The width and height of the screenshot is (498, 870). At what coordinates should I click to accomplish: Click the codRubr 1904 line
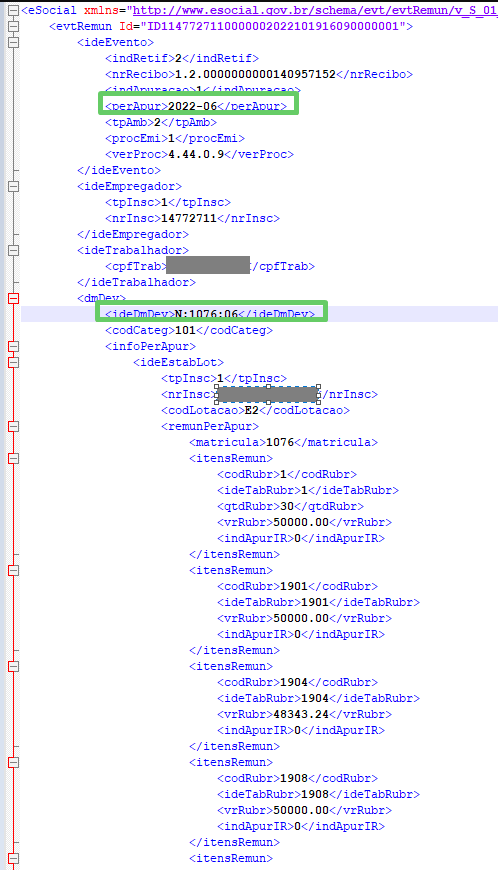[x=297, y=682]
